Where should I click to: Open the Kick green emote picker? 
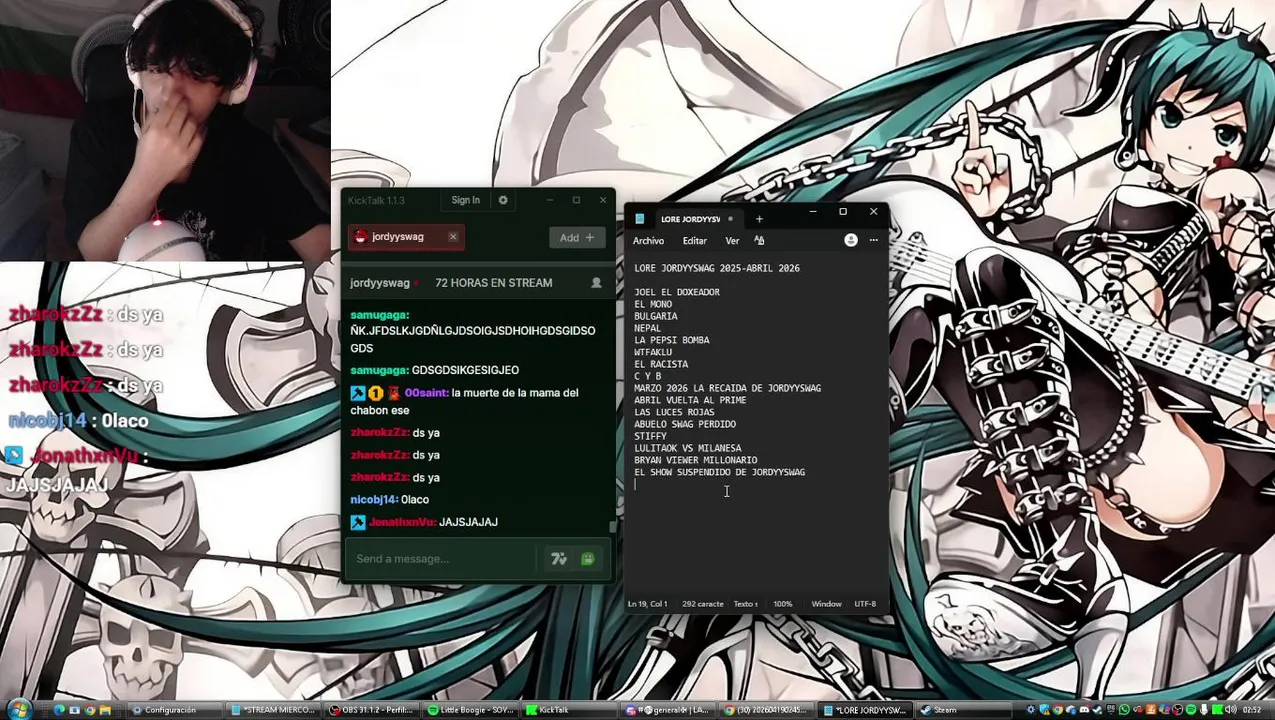pyautogui.click(x=588, y=559)
